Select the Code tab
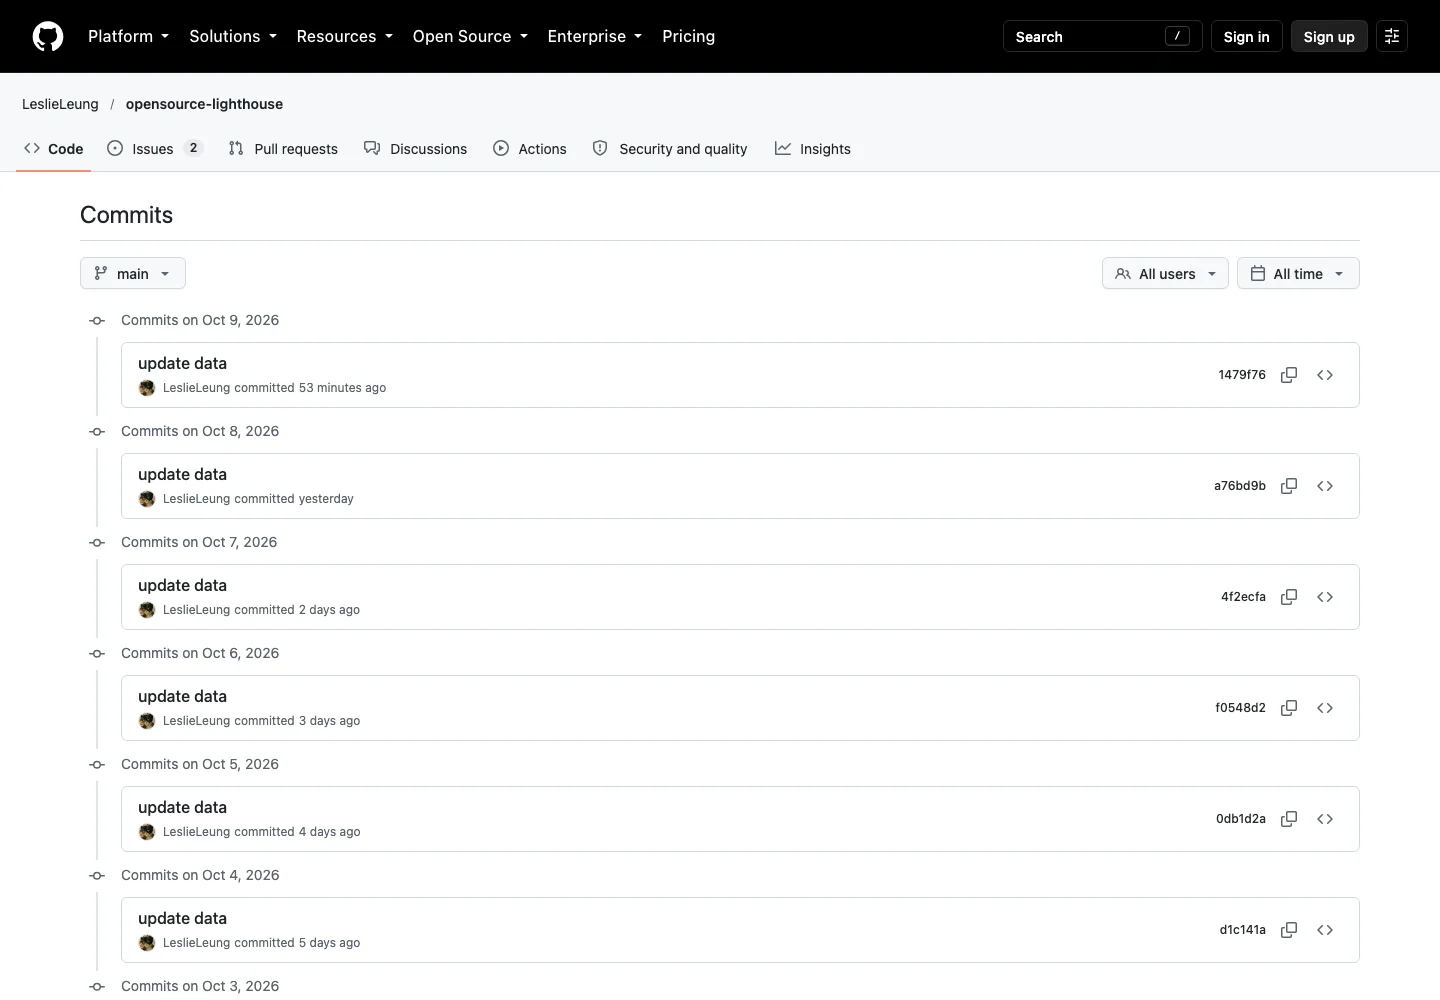This screenshot has width=1440, height=1000. click(x=54, y=149)
